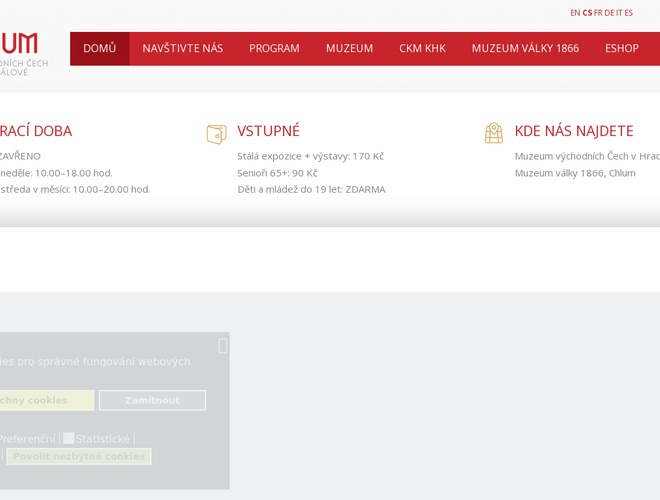Open the Domů menu item

pyautogui.click(x=100, y=48)
